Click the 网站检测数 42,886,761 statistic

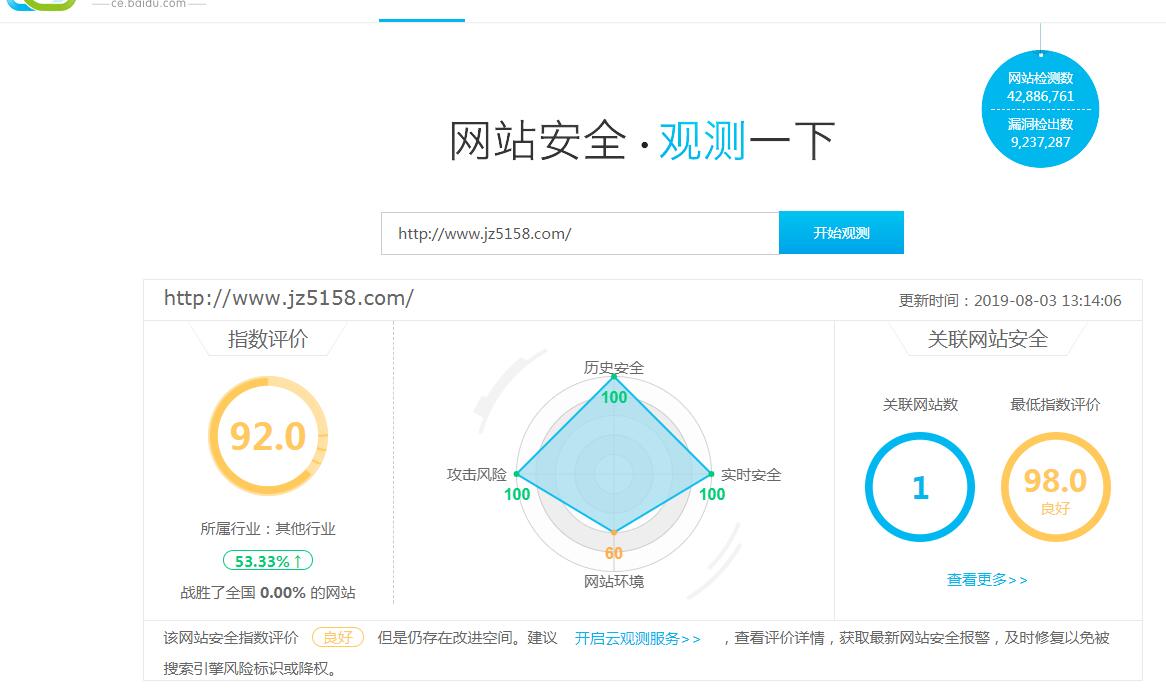point(1040,87)
